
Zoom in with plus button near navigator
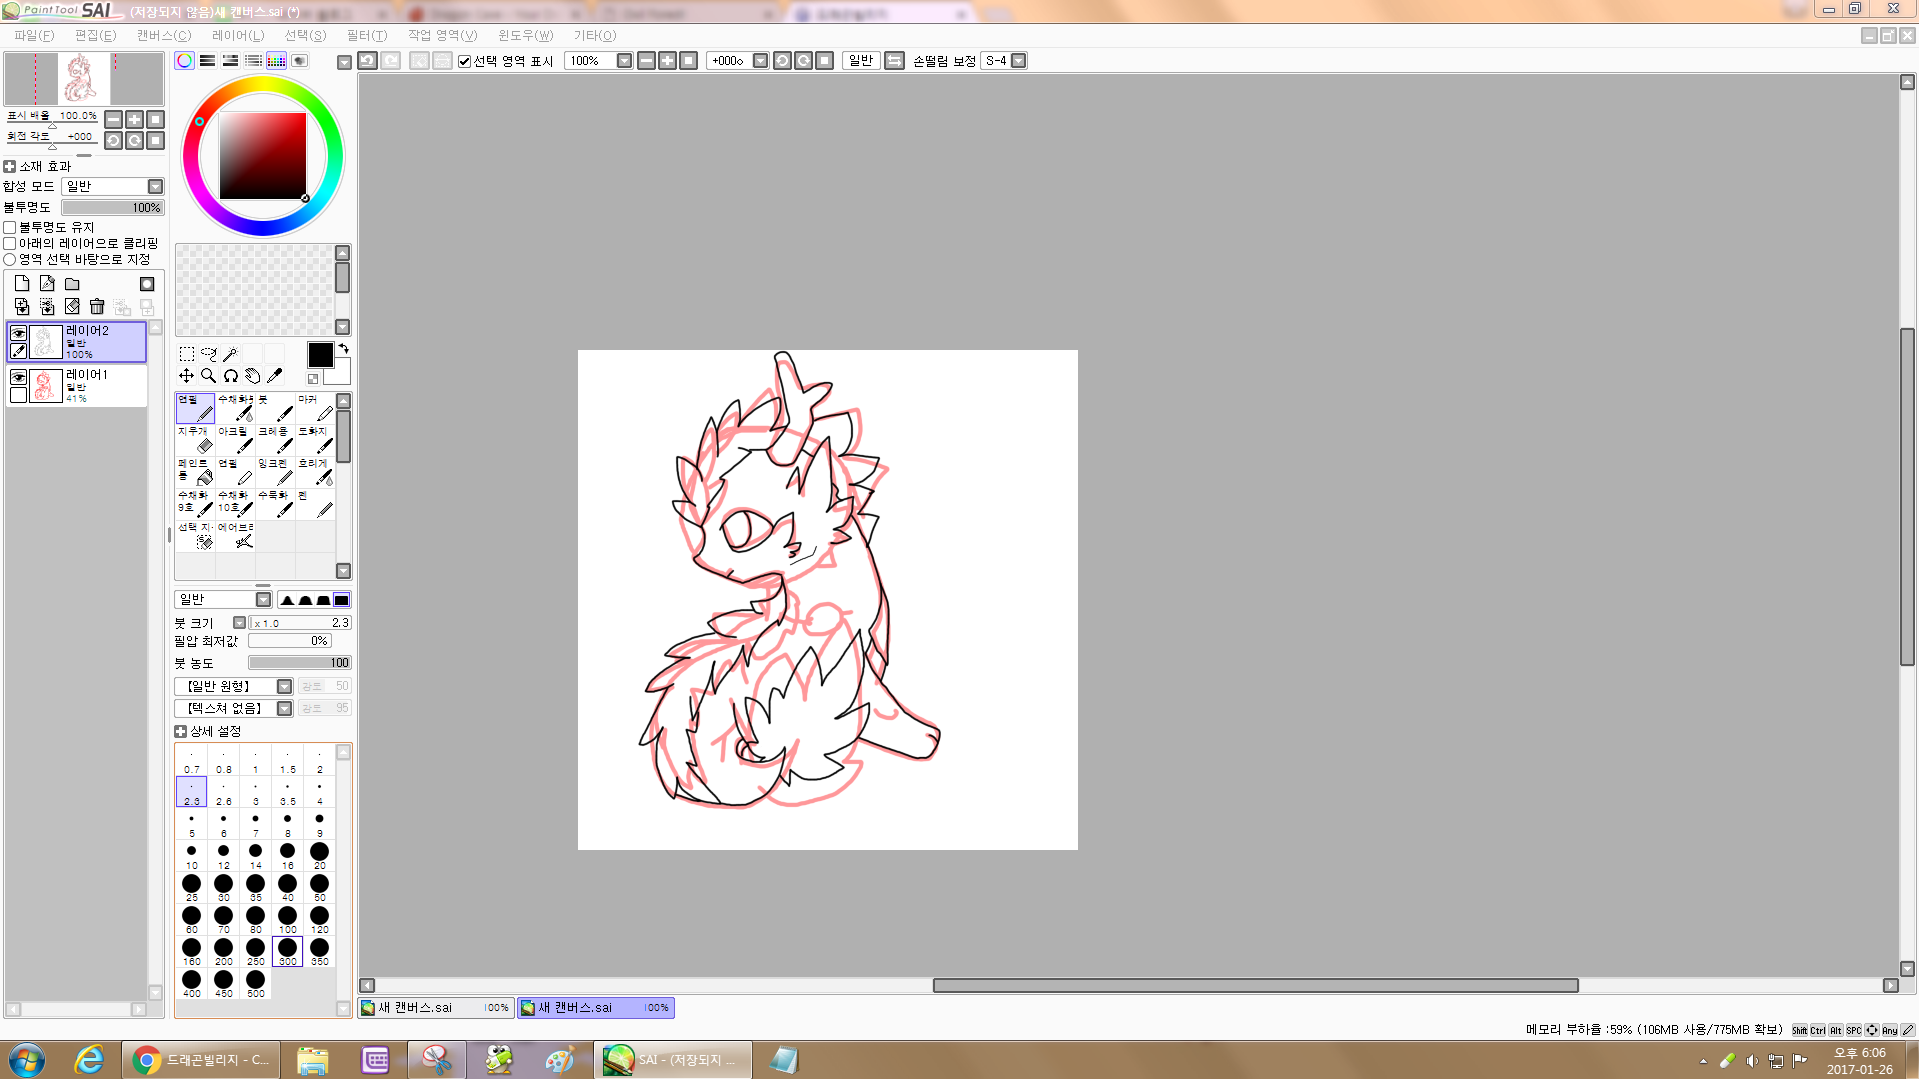coord(134,119)
